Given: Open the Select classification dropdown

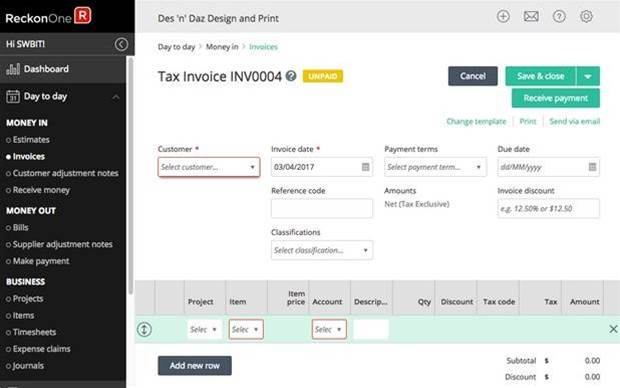Looking at the screenshot, I should [322, 250].
